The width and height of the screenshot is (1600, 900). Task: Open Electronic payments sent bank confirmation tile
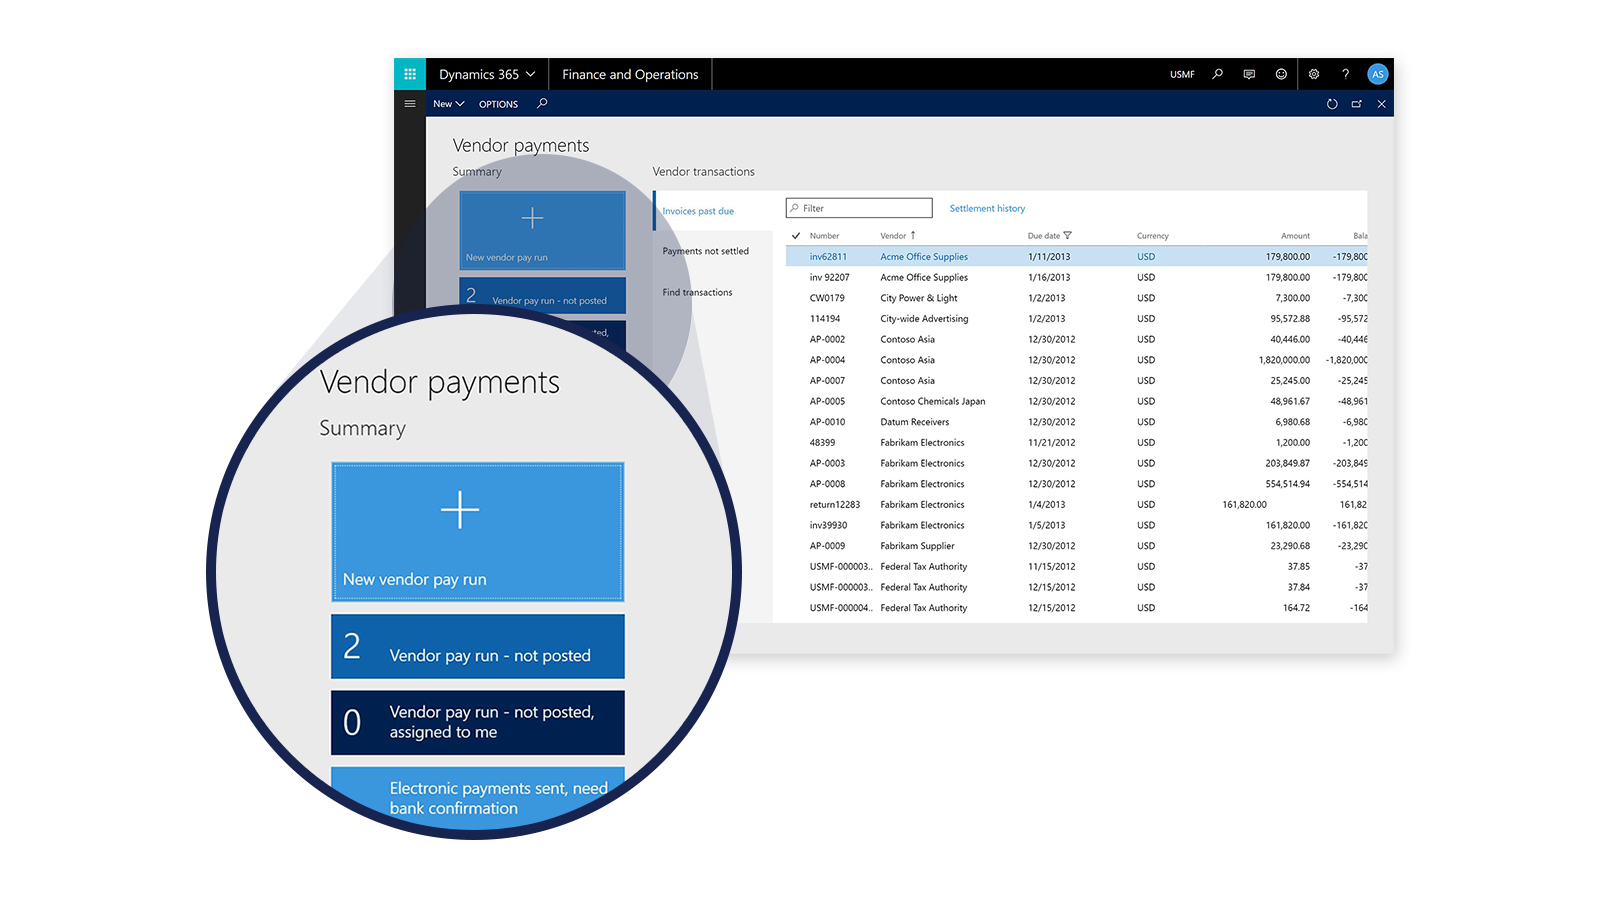tap(478, 797)
